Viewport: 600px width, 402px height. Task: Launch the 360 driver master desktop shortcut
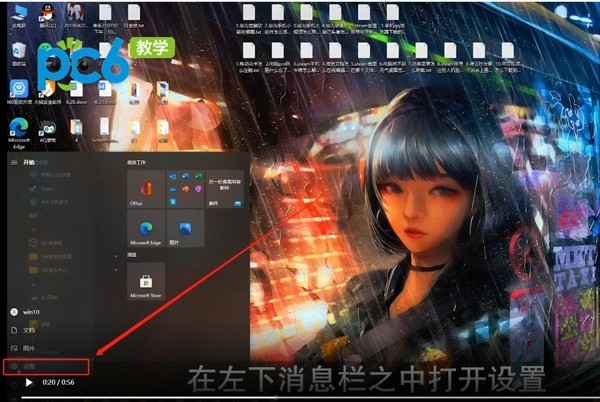click(x=19, y=92)
